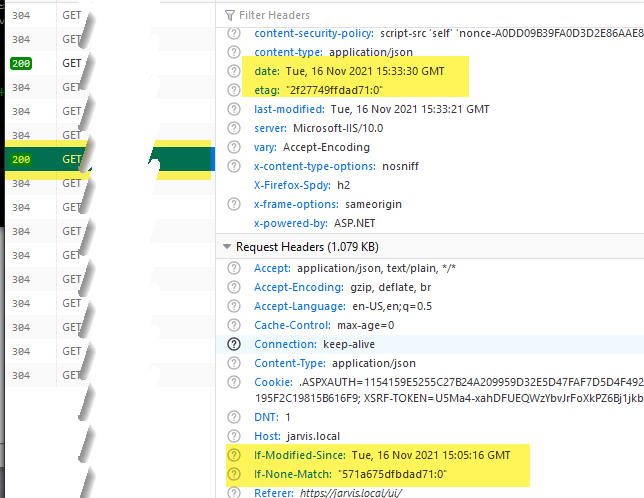Image resolution: width=644 pixels, height=498 pixels.
Task: Open help icon for last-modified header
Action: pos(234,109)
